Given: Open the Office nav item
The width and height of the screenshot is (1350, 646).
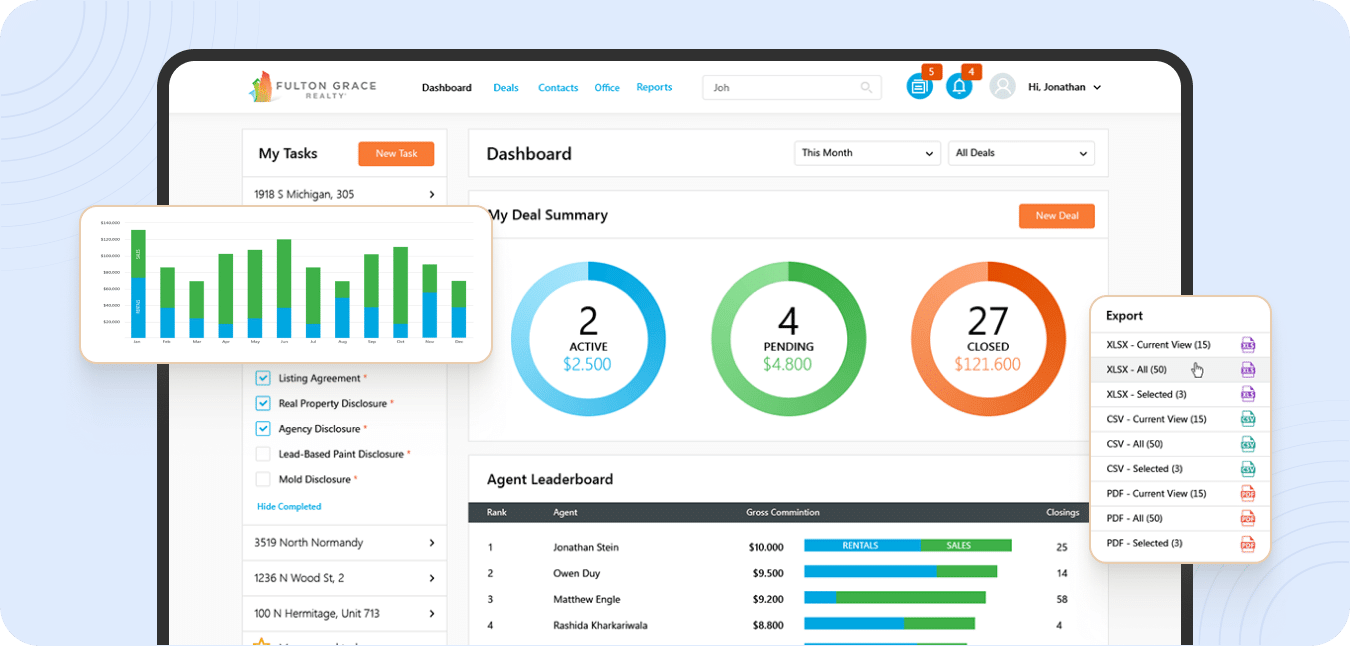Looking at the screenshot, I should (607, 88).
